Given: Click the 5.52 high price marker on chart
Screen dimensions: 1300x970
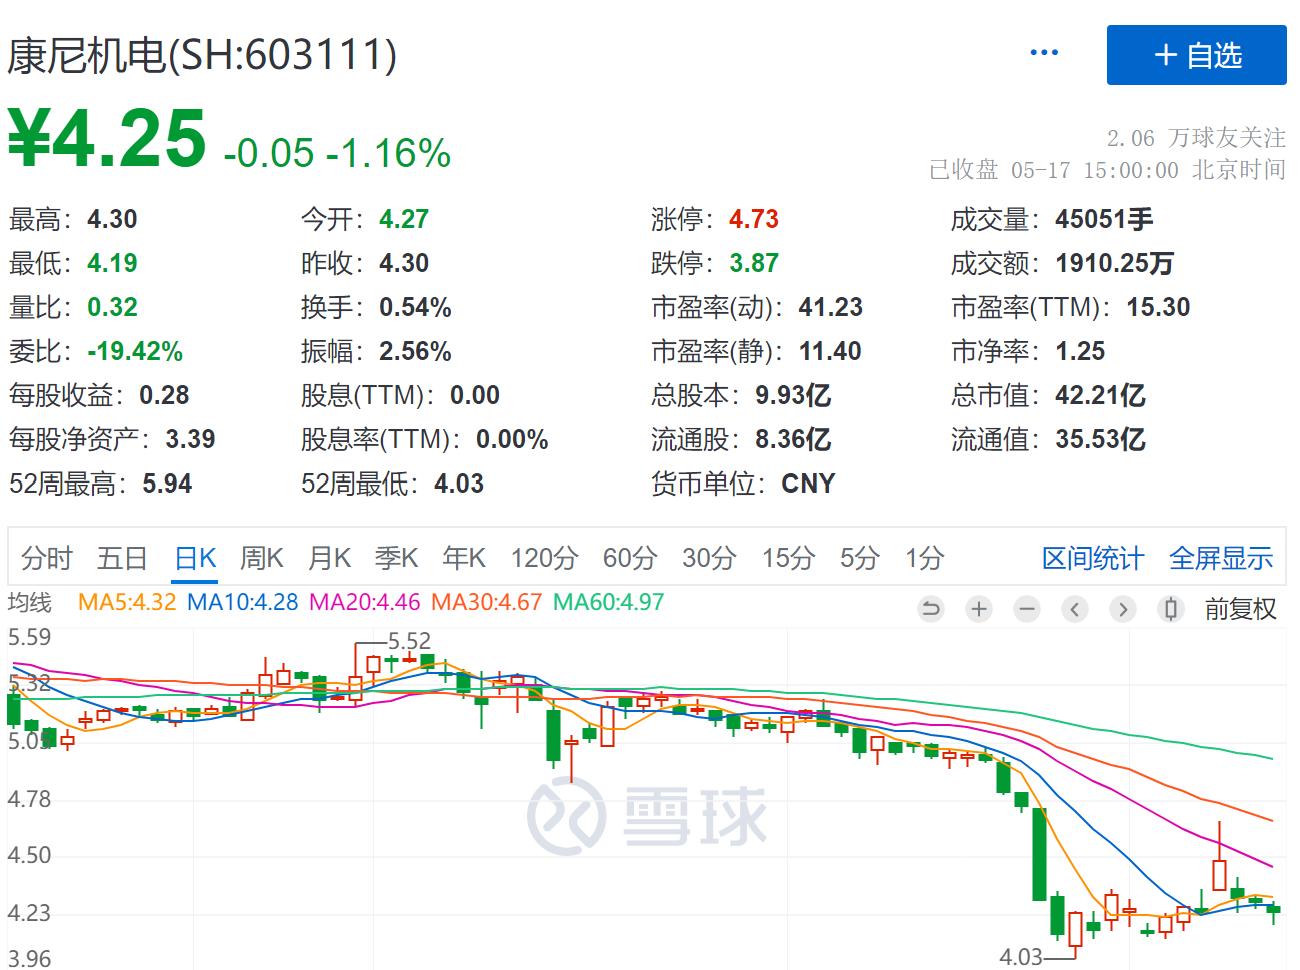Looking at the screenshot, I should point(409,641).
